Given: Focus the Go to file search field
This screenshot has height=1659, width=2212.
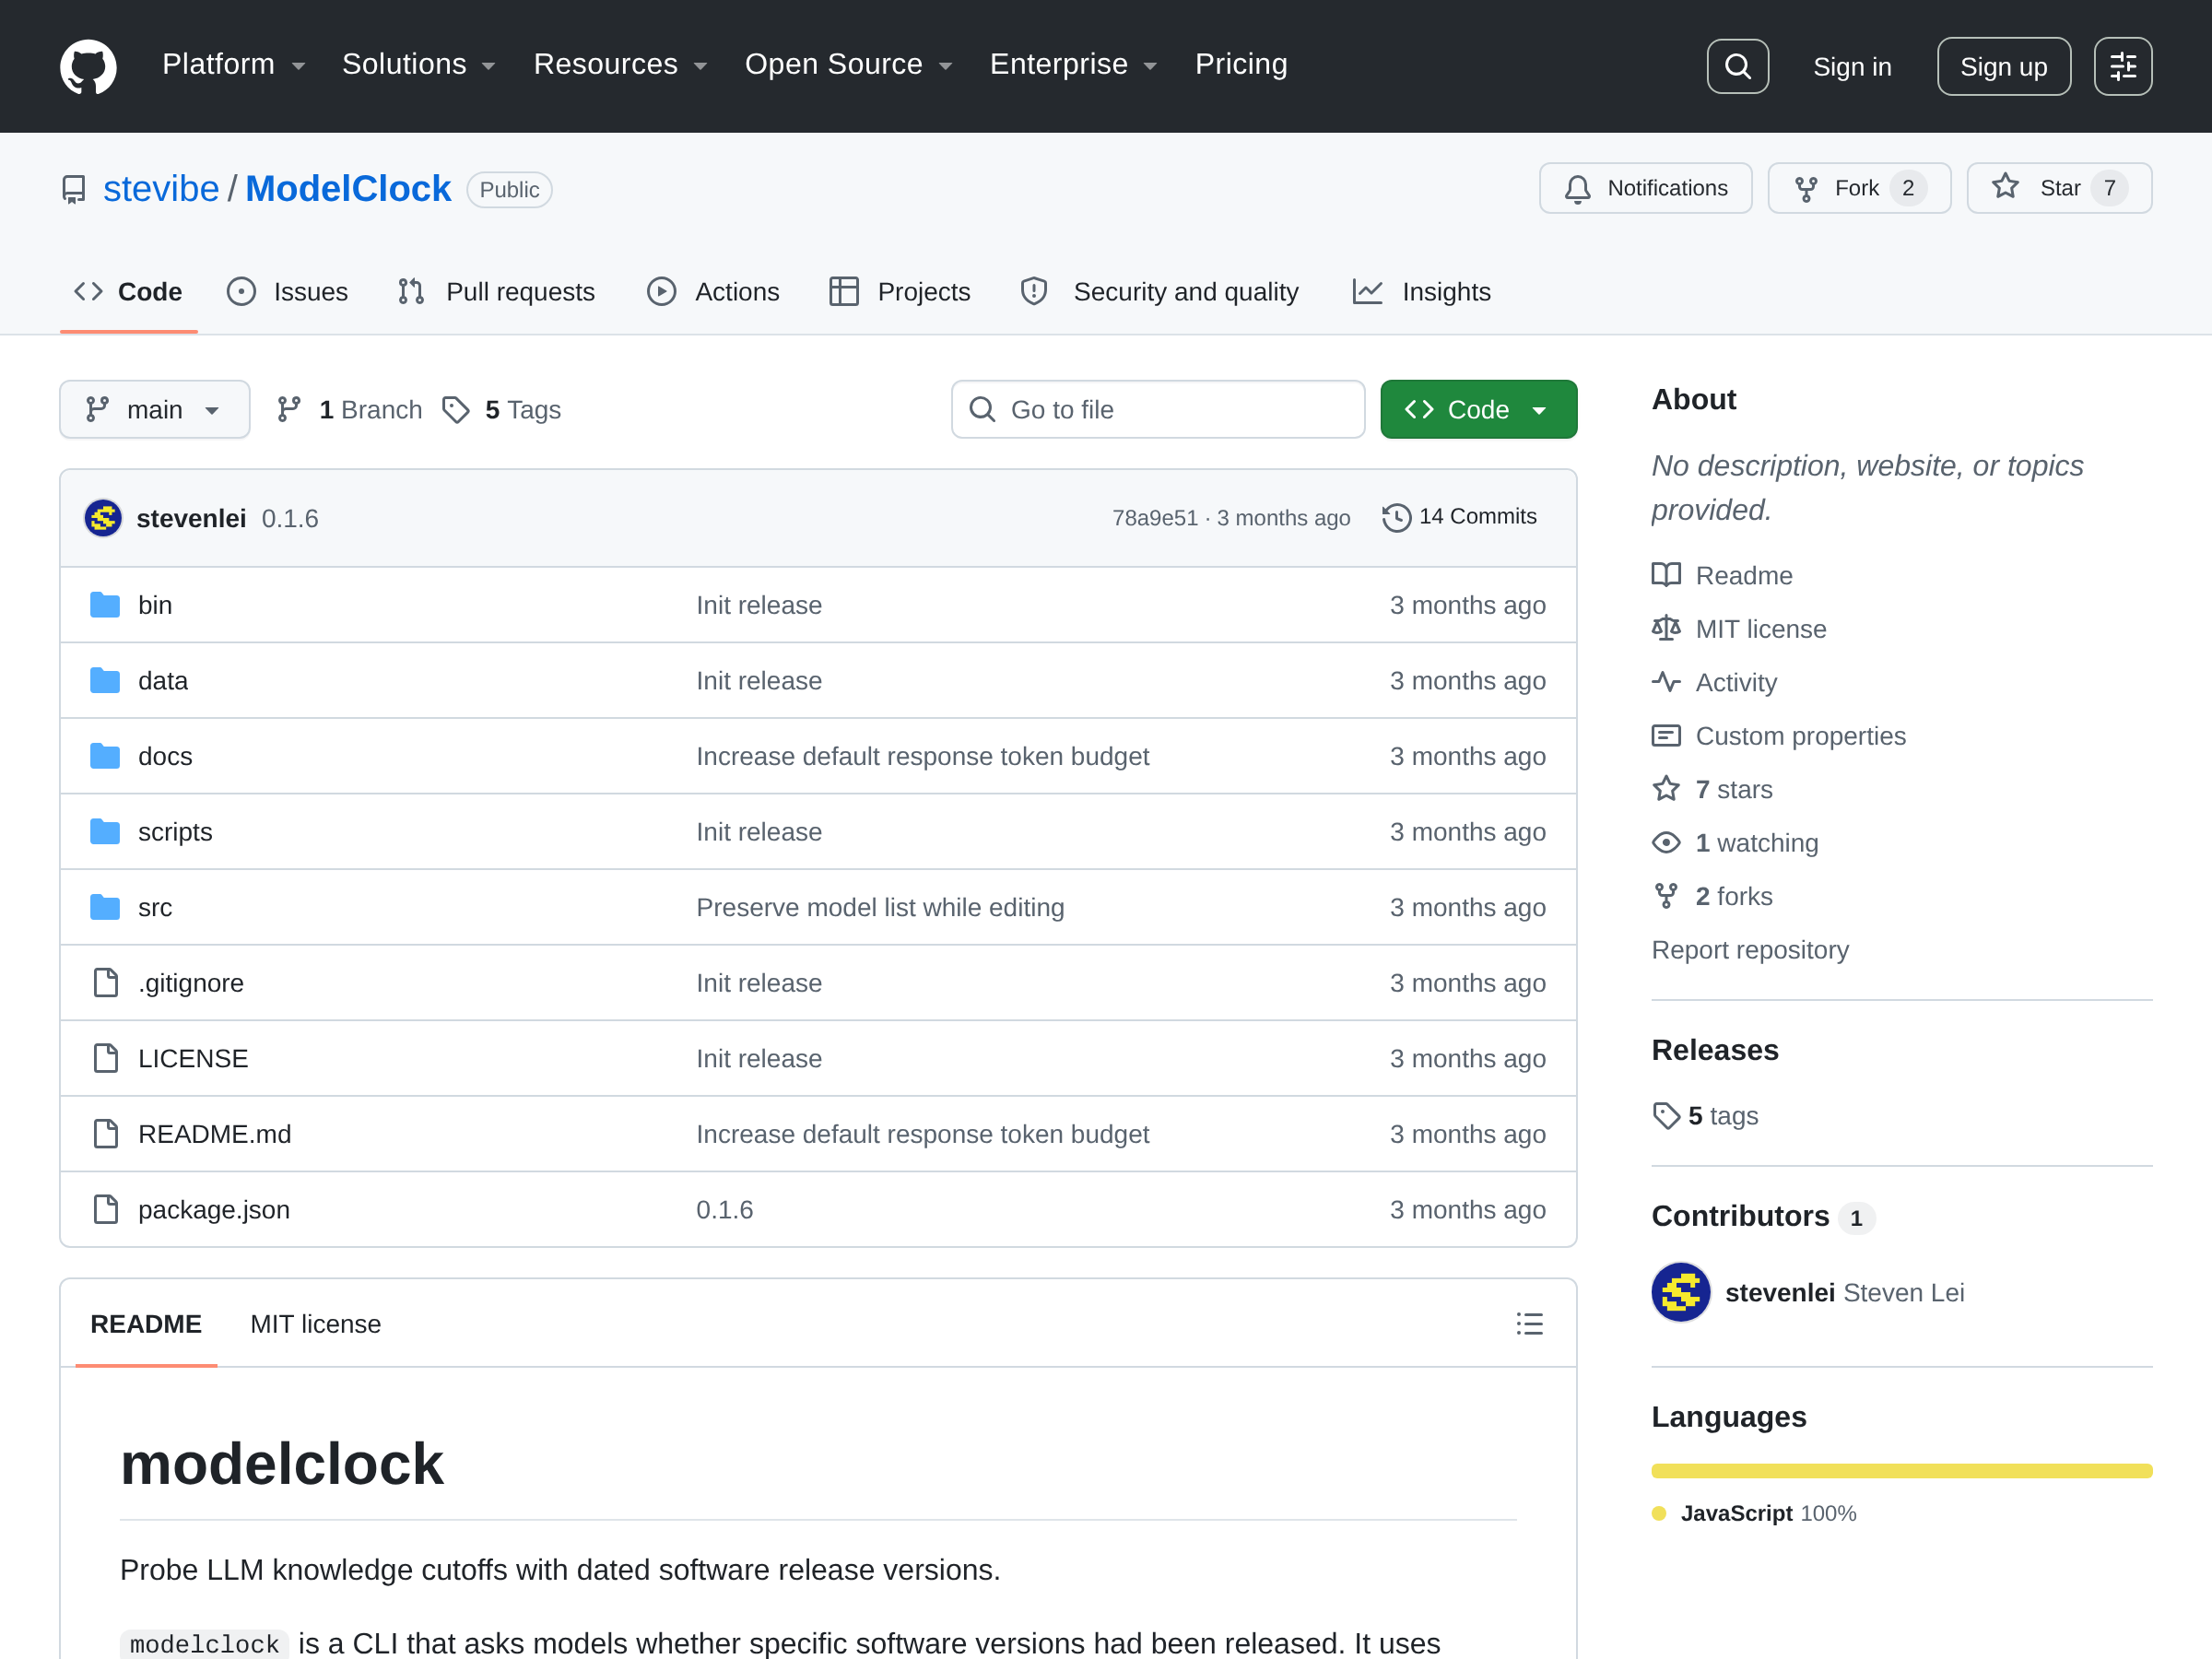Looking at the screenshot, I should tap(1158, 410).
